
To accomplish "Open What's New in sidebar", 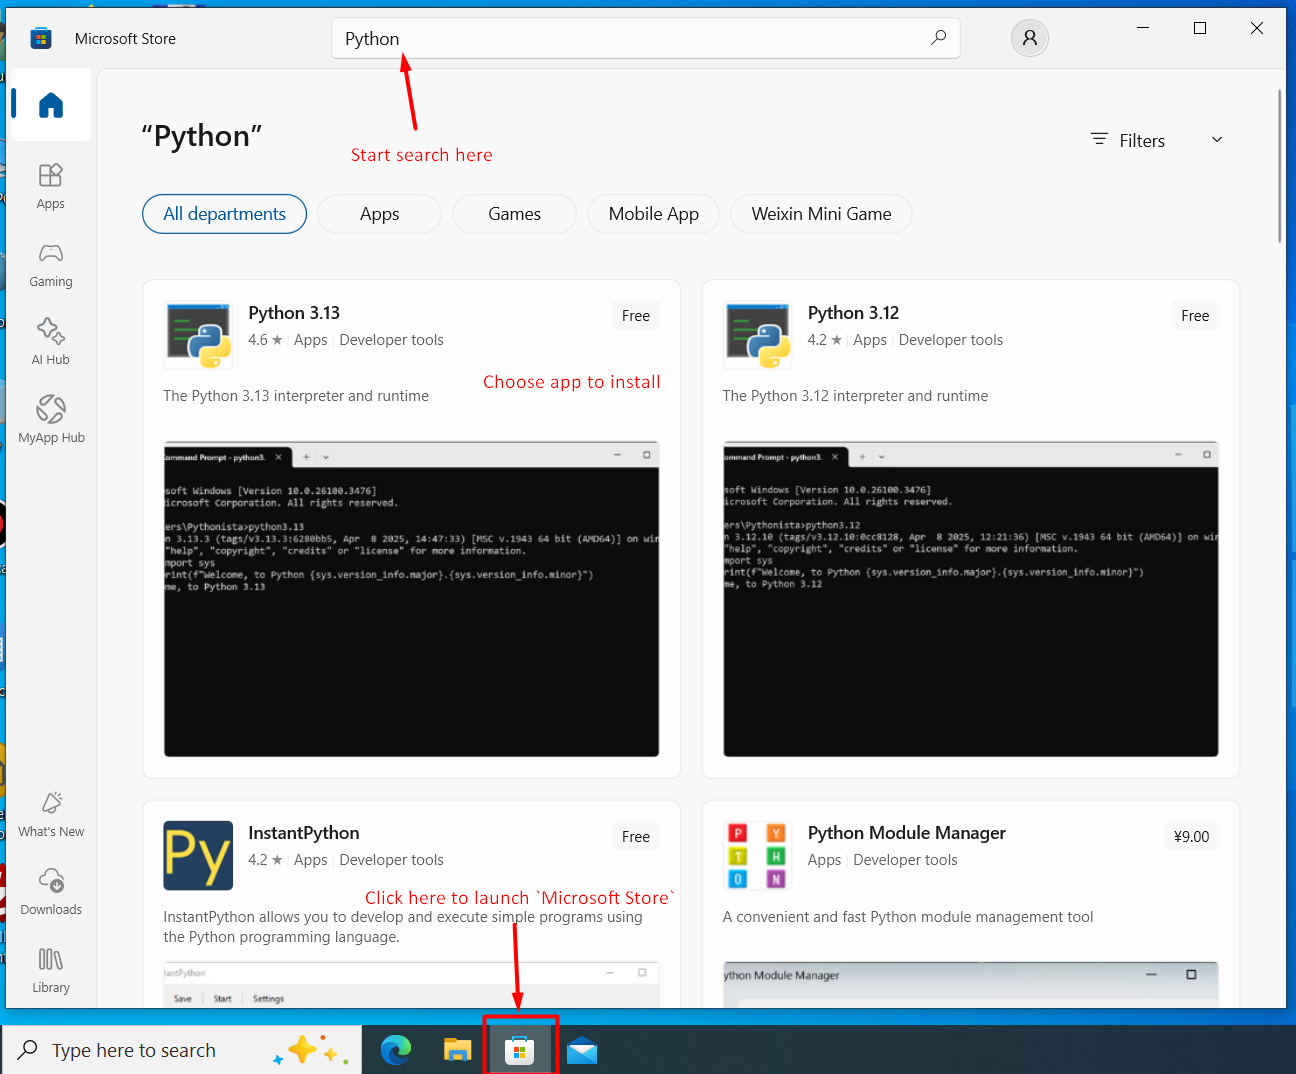I will point(51,815).
